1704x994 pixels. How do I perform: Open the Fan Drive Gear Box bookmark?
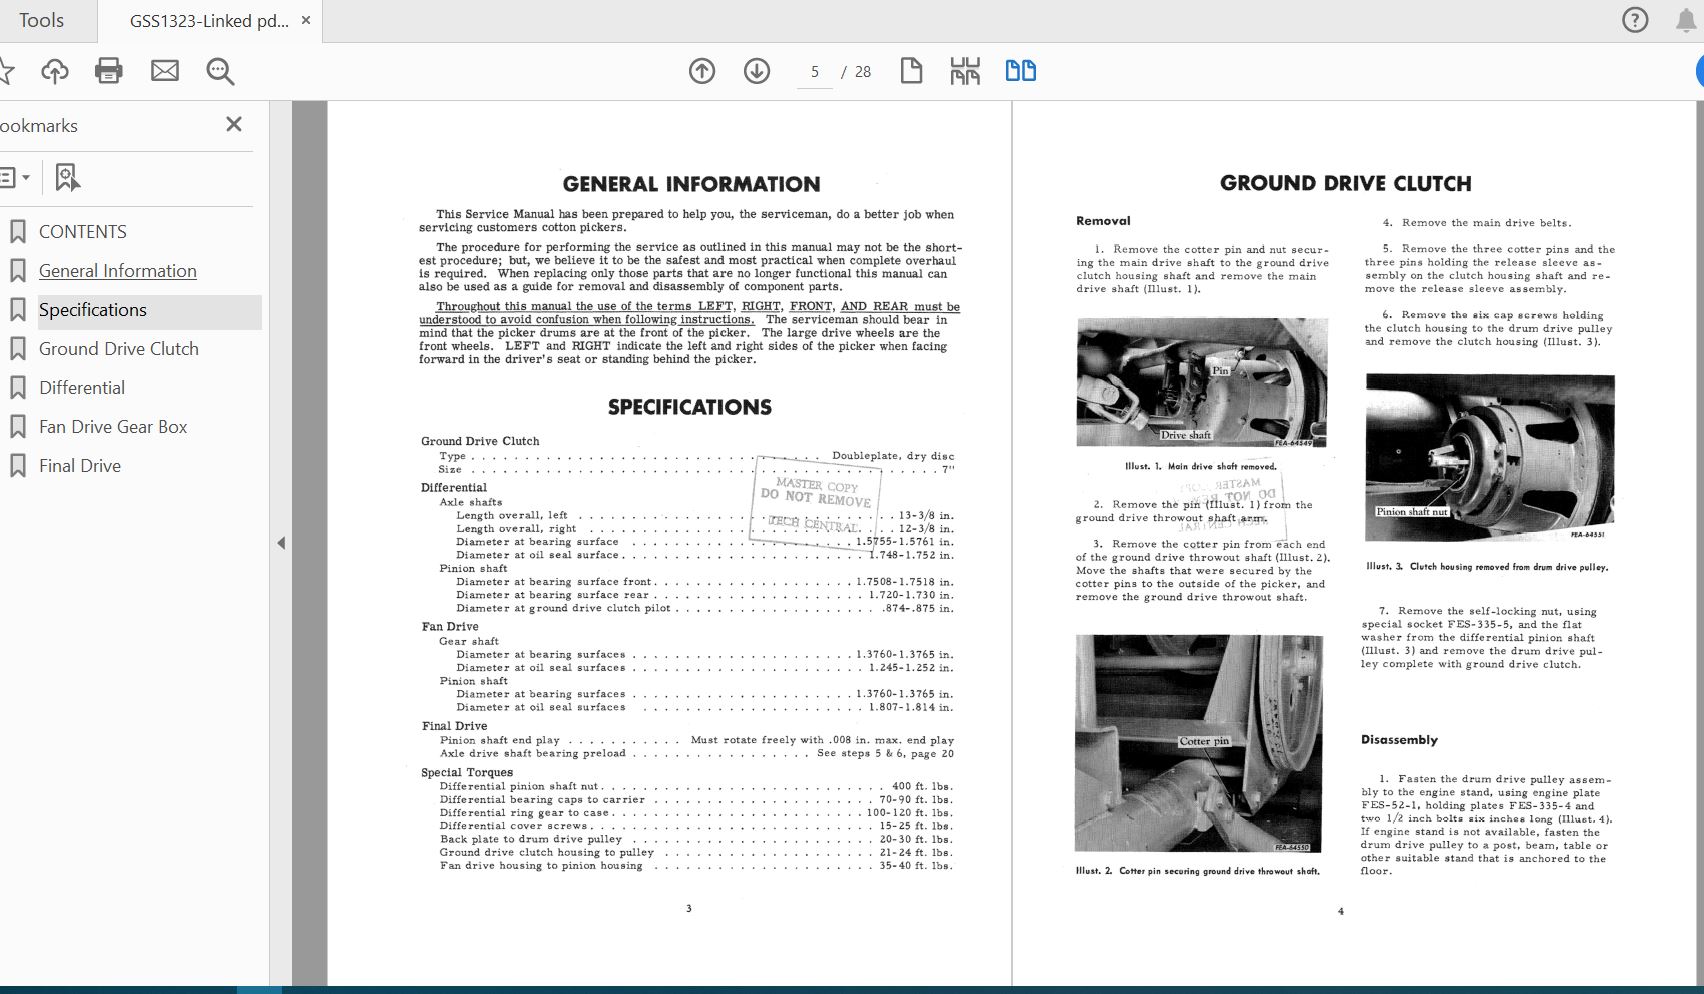pos(113,427)
